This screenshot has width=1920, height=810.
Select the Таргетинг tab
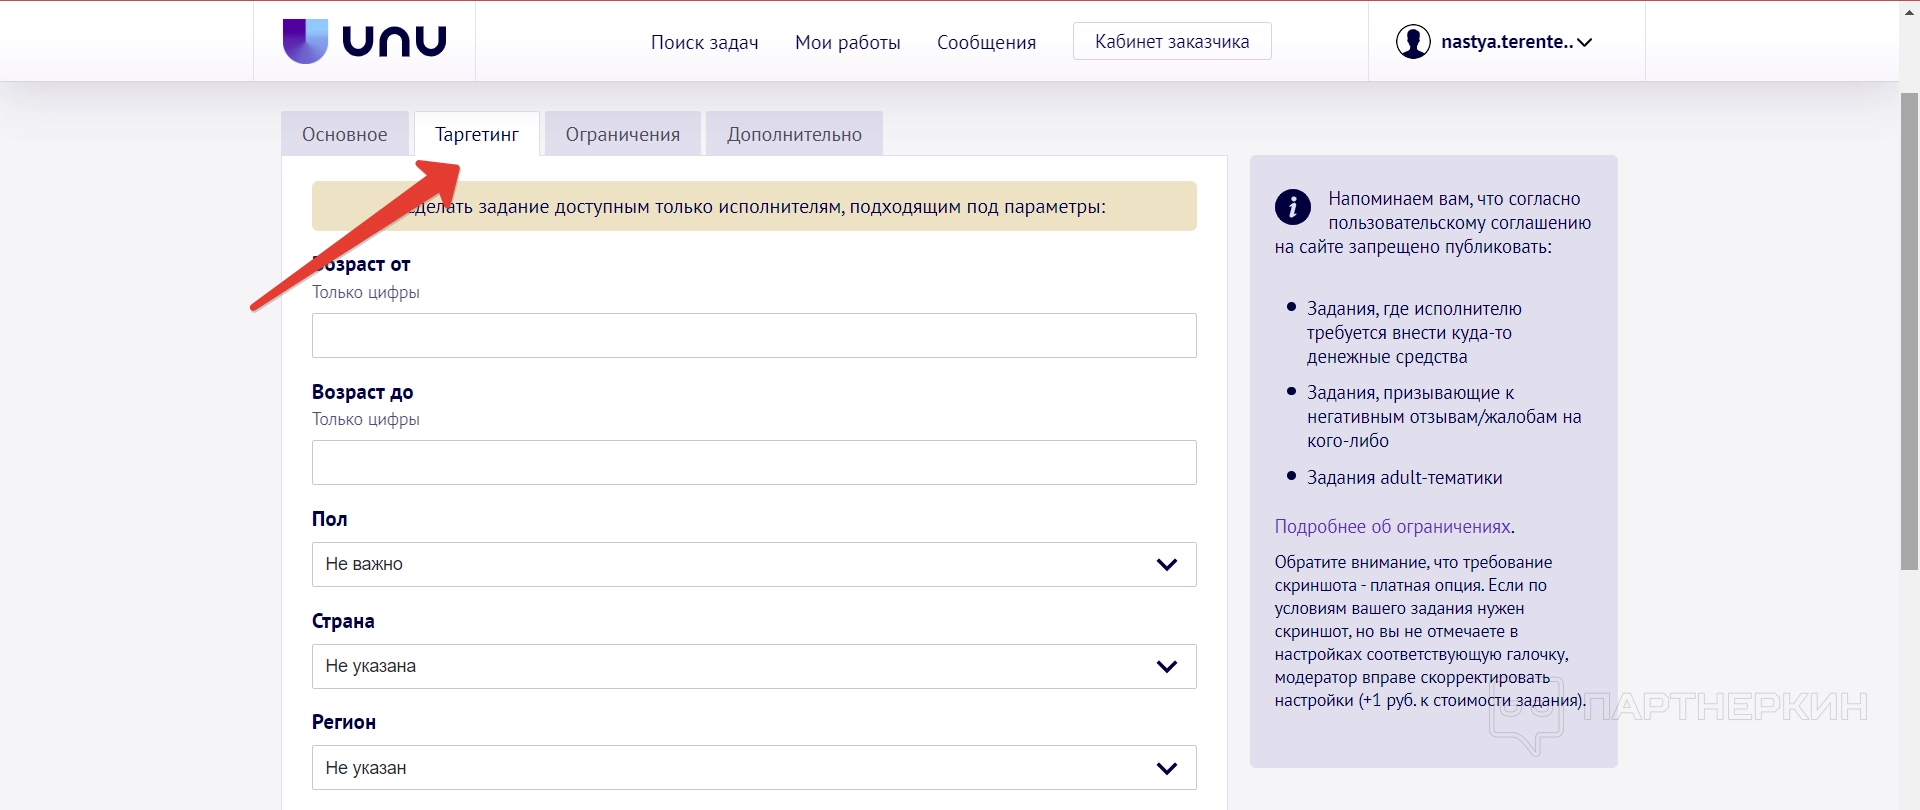477,134
